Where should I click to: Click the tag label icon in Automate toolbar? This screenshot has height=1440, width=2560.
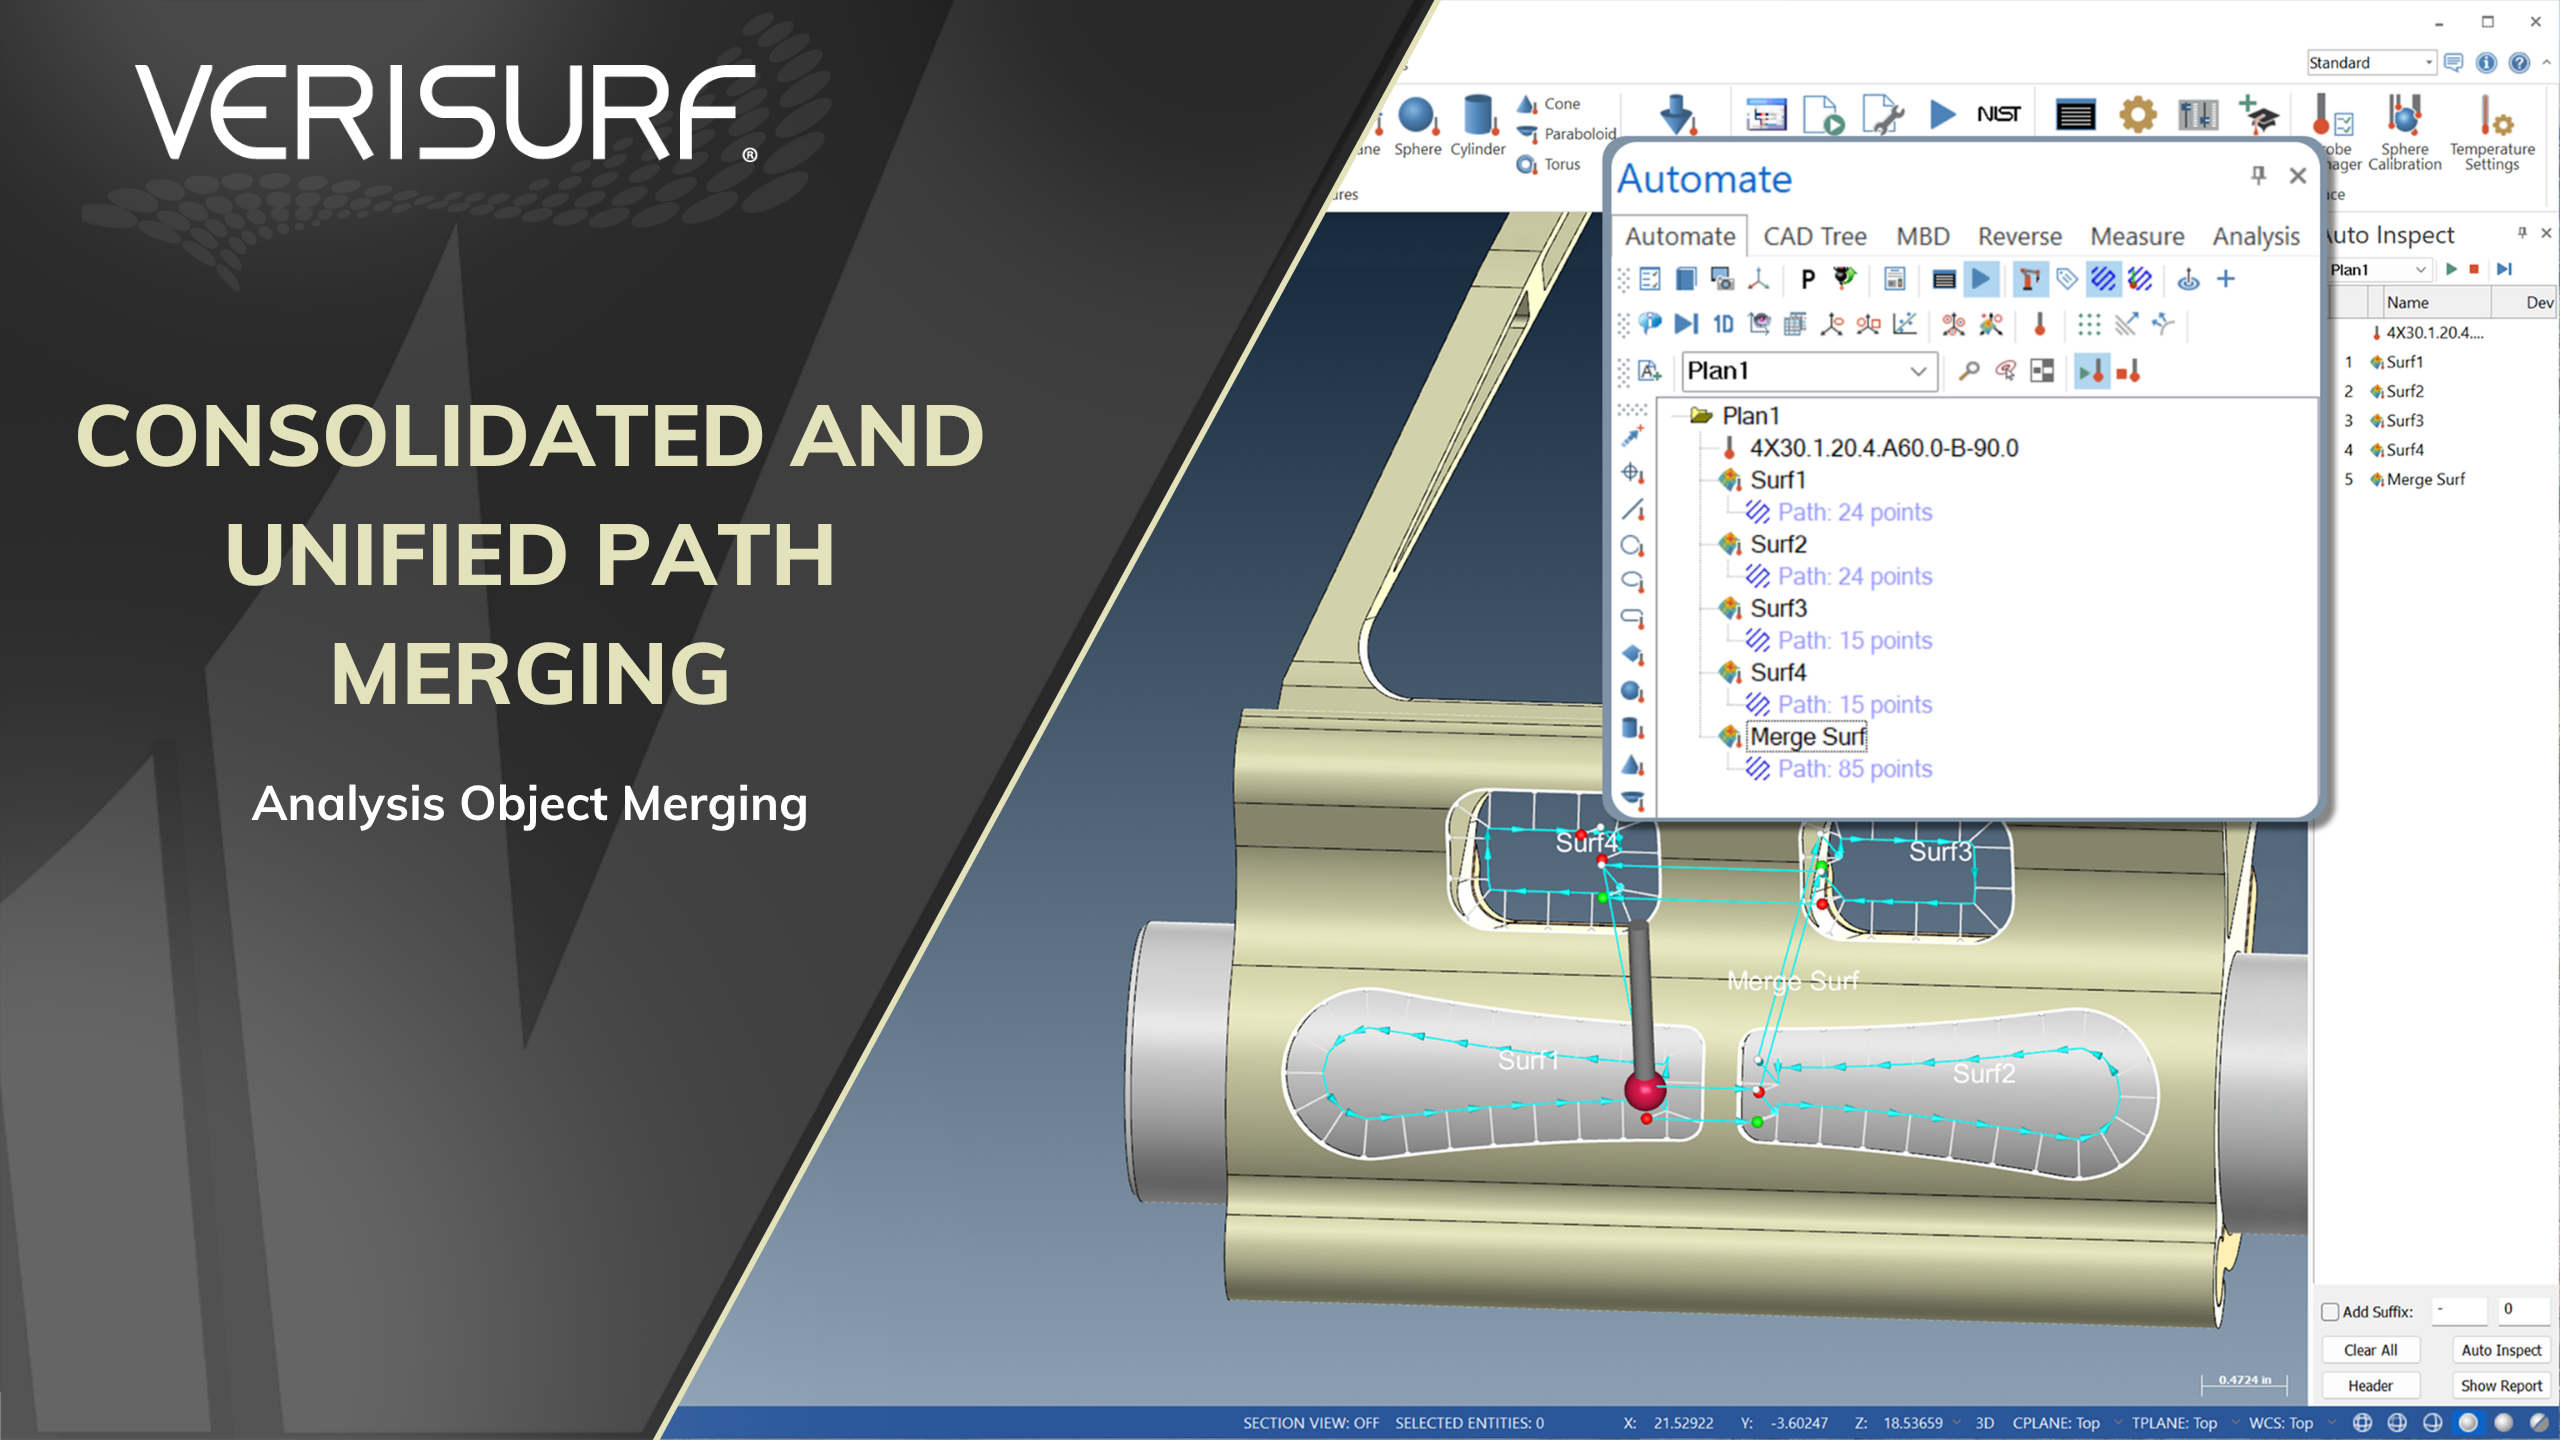[2066, 279]
